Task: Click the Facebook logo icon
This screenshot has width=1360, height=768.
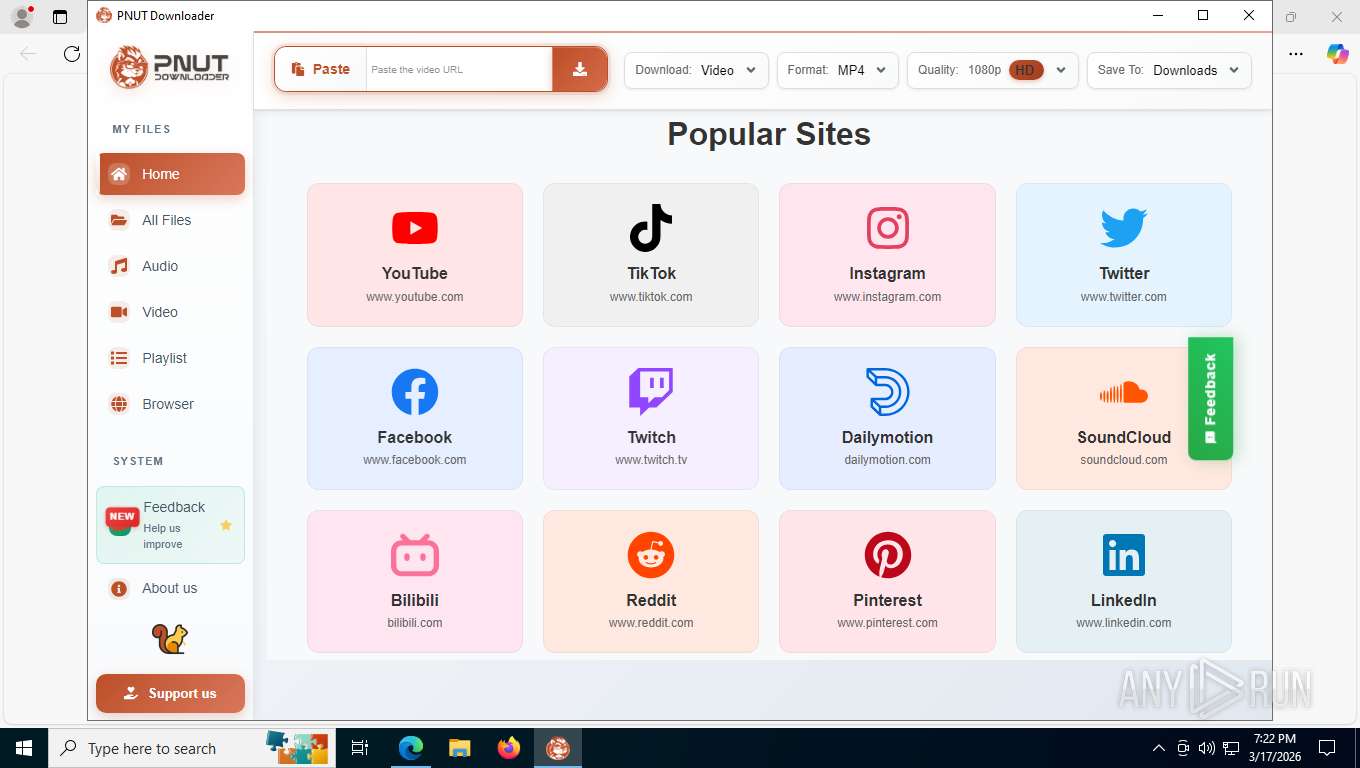Action: point(415,392)
